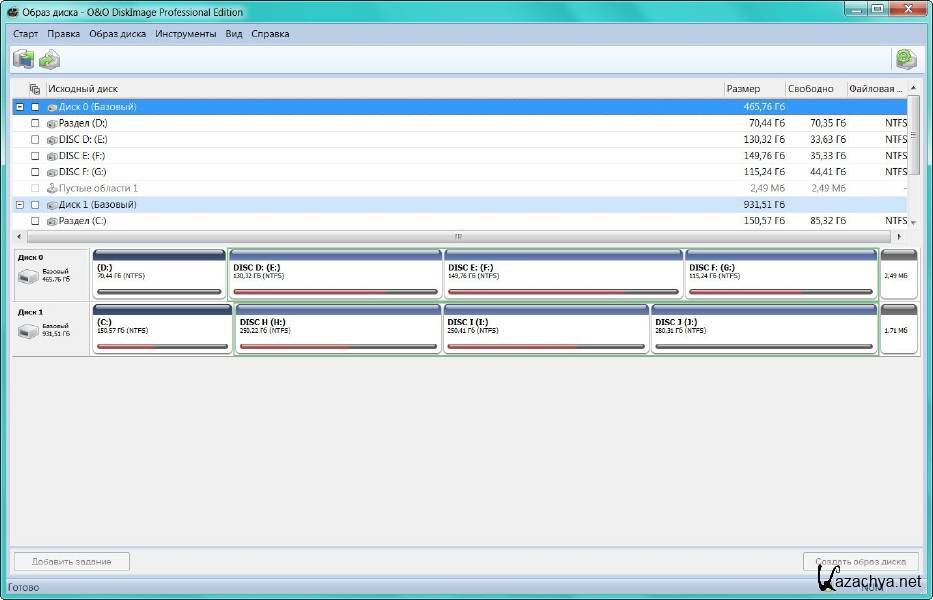This screenshot has width=933, height=600.
Task: Click the list's vertical scrollbar down arrow
Action: pos(913,221)
